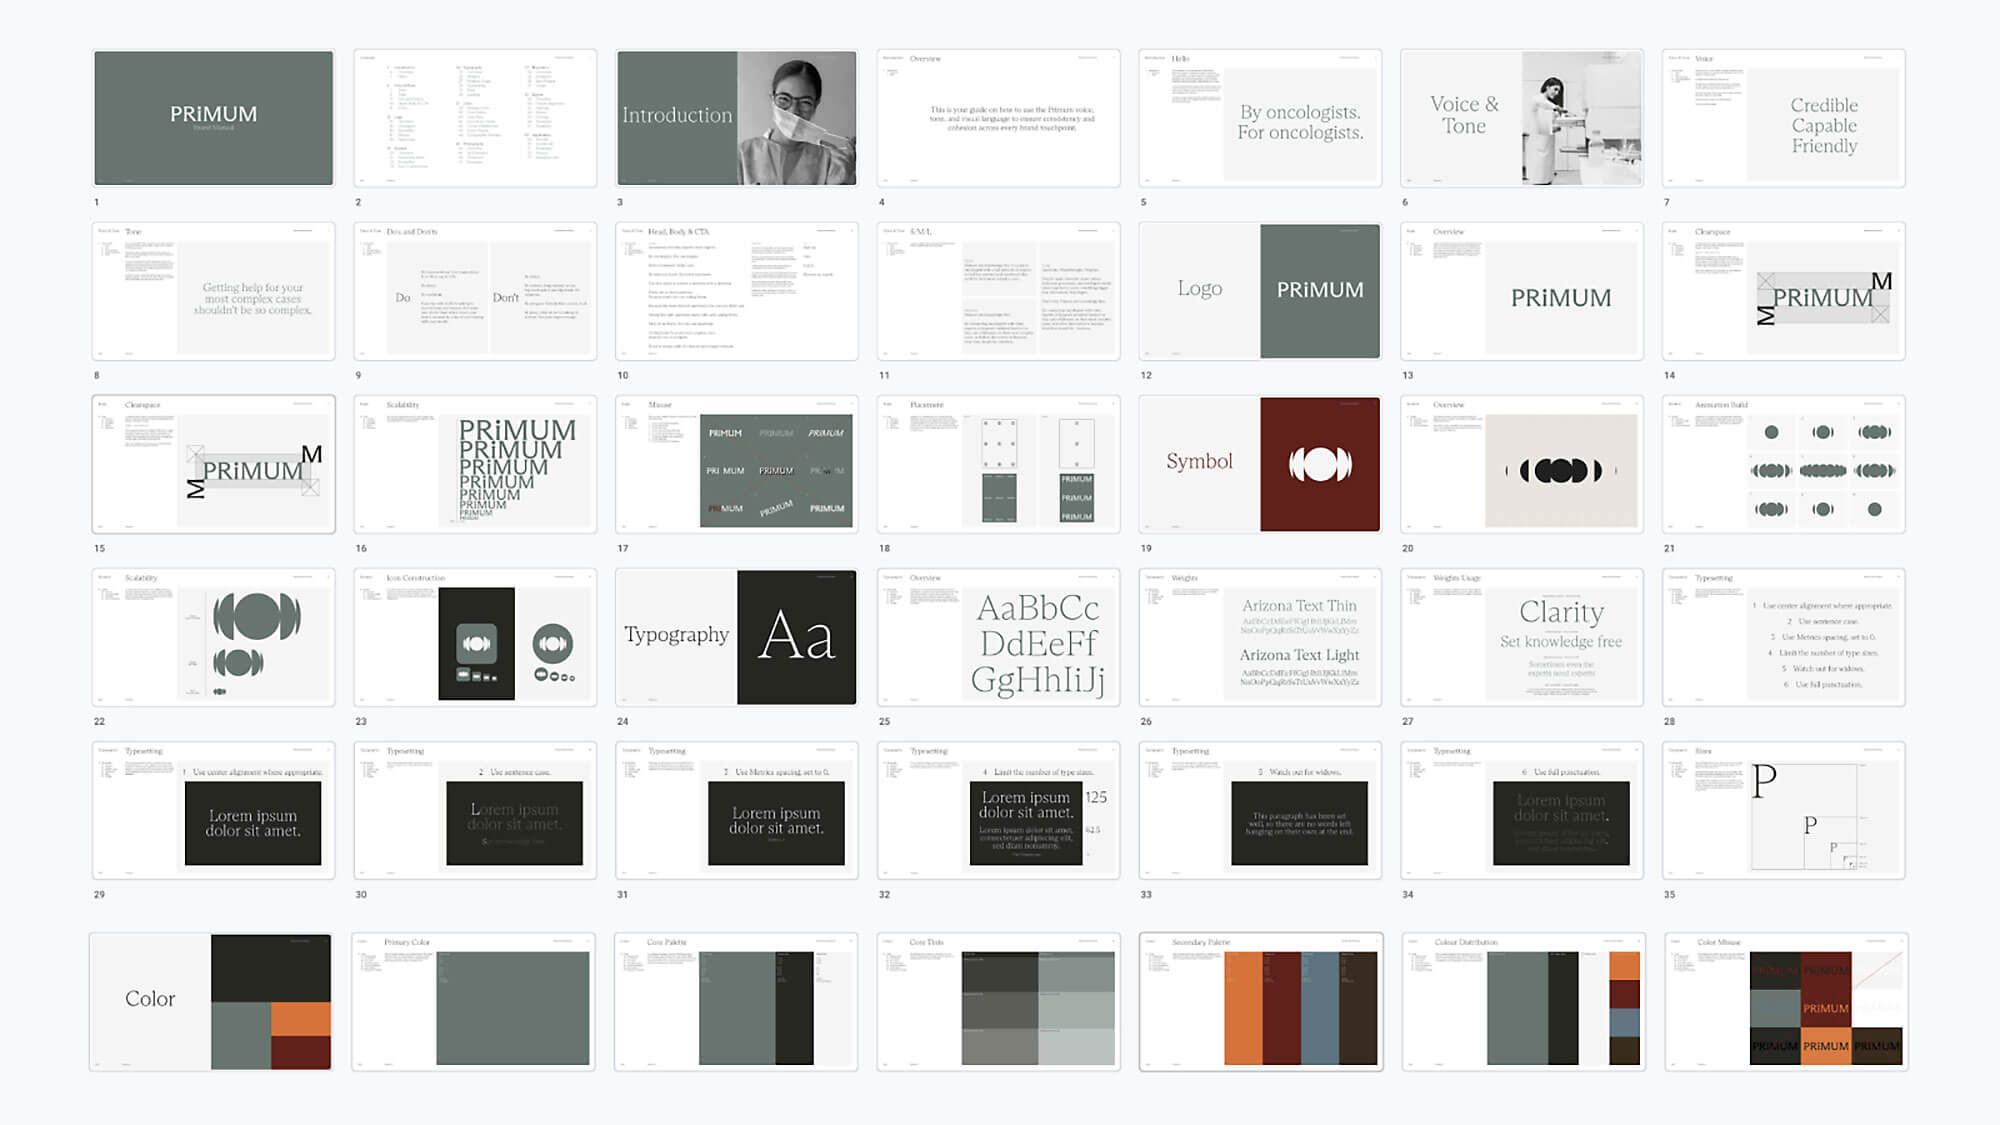Open the logo Scalability slide 16
The height and width of the screenshot is (1125, 2000).
click(x=475, y=464)
